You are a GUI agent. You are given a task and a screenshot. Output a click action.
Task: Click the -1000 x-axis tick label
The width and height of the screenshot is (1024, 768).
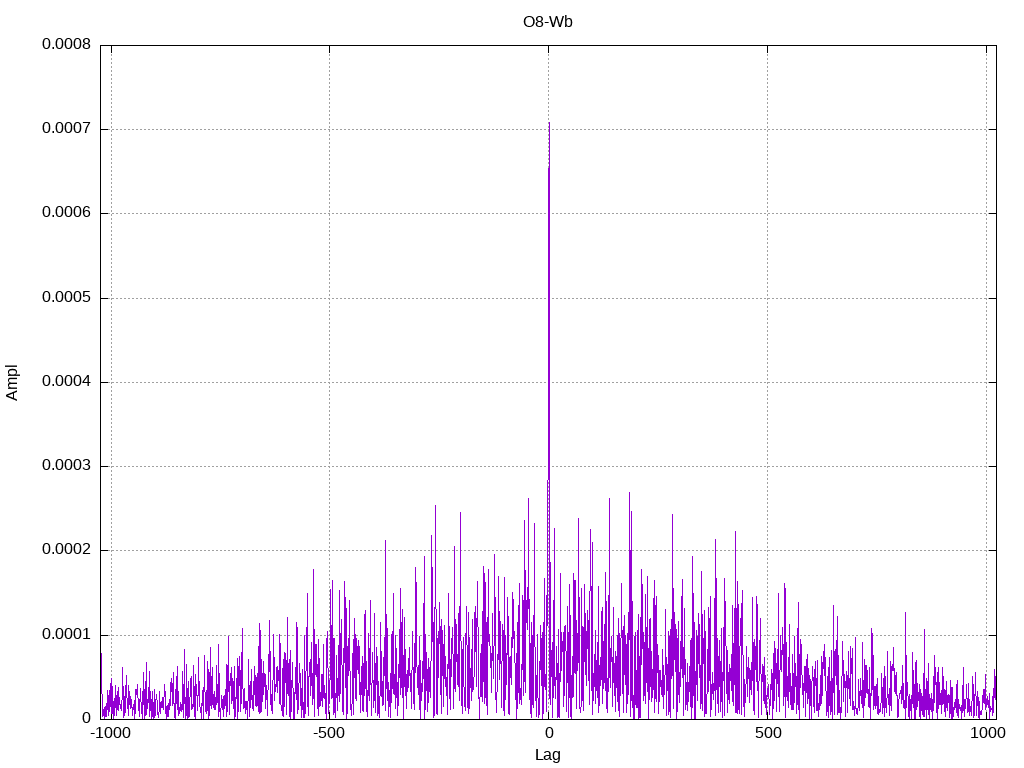tap(111, 733)
